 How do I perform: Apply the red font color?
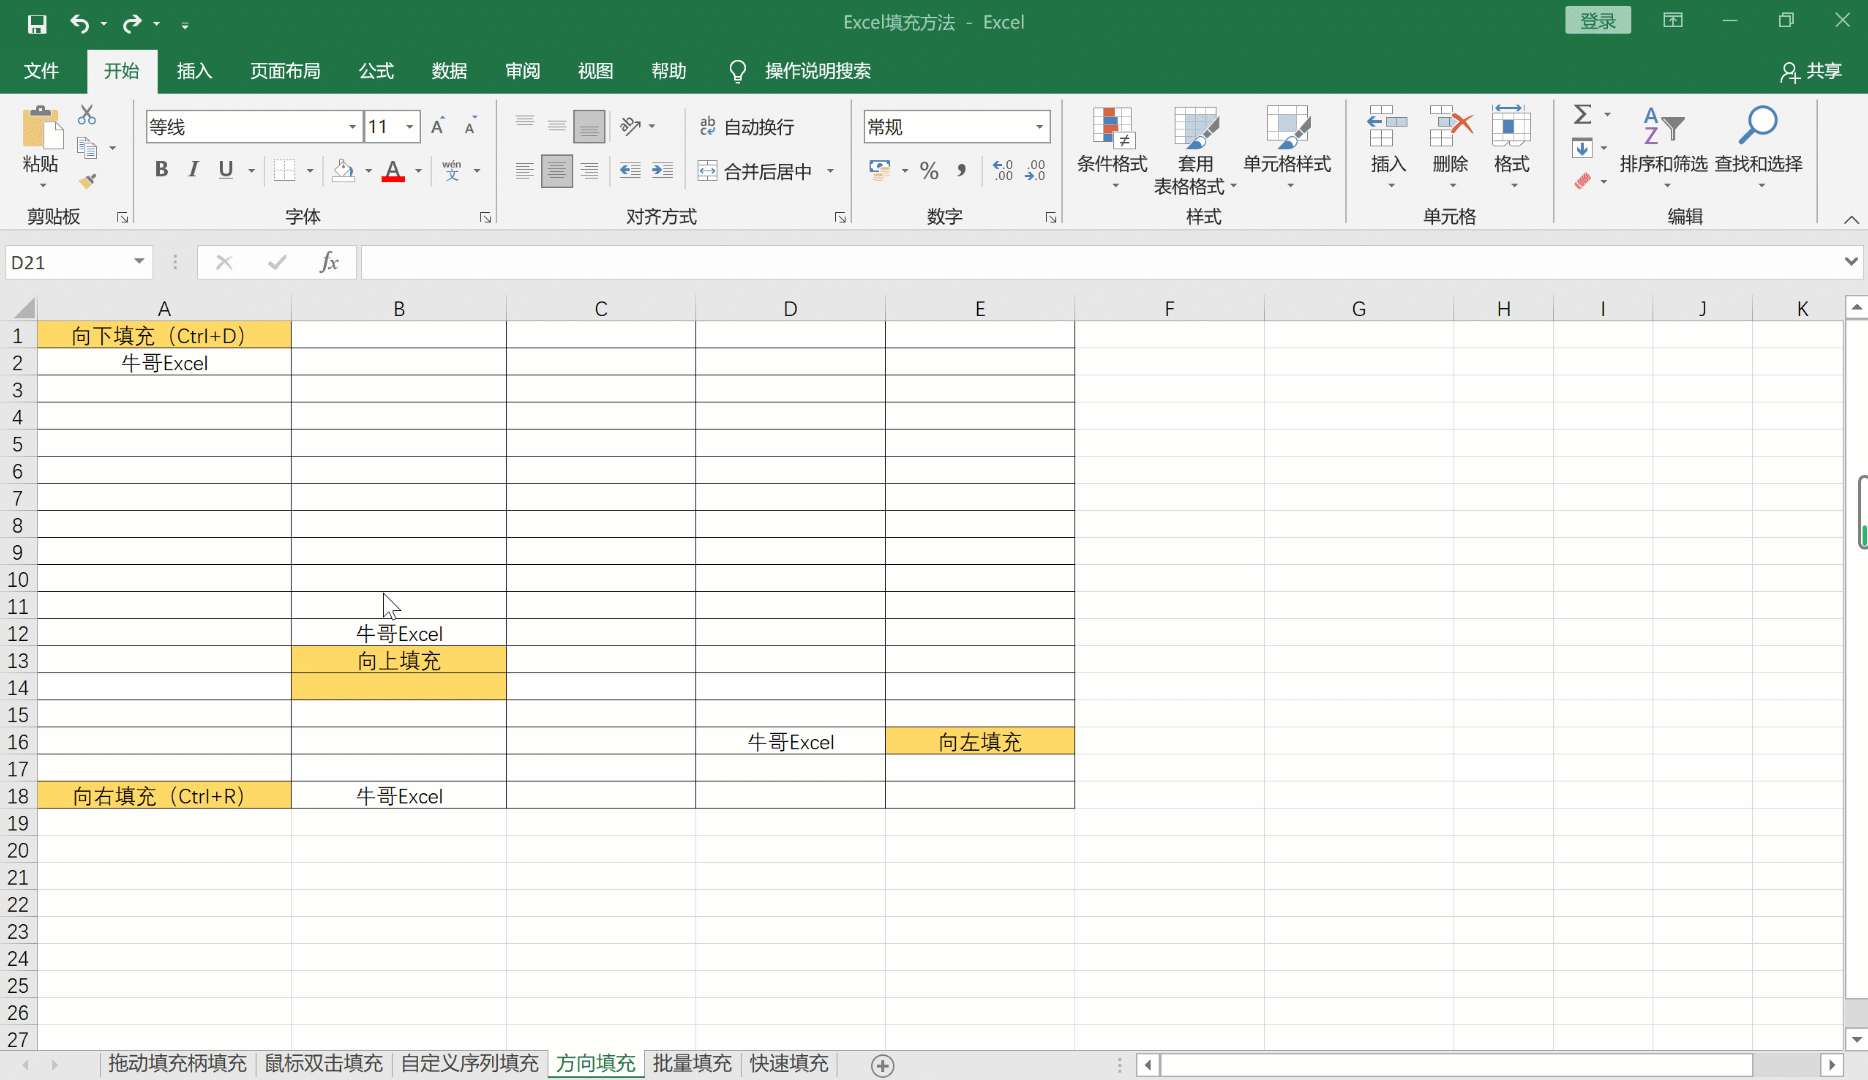tap(393, 171)
